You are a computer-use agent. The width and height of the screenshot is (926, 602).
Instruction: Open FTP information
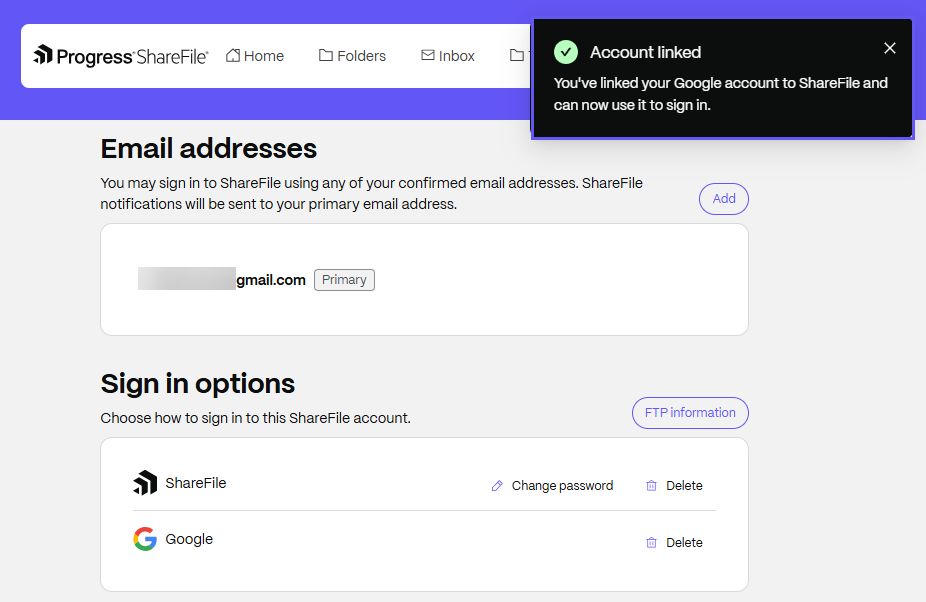pyautogui.click(x=690, y=413)
